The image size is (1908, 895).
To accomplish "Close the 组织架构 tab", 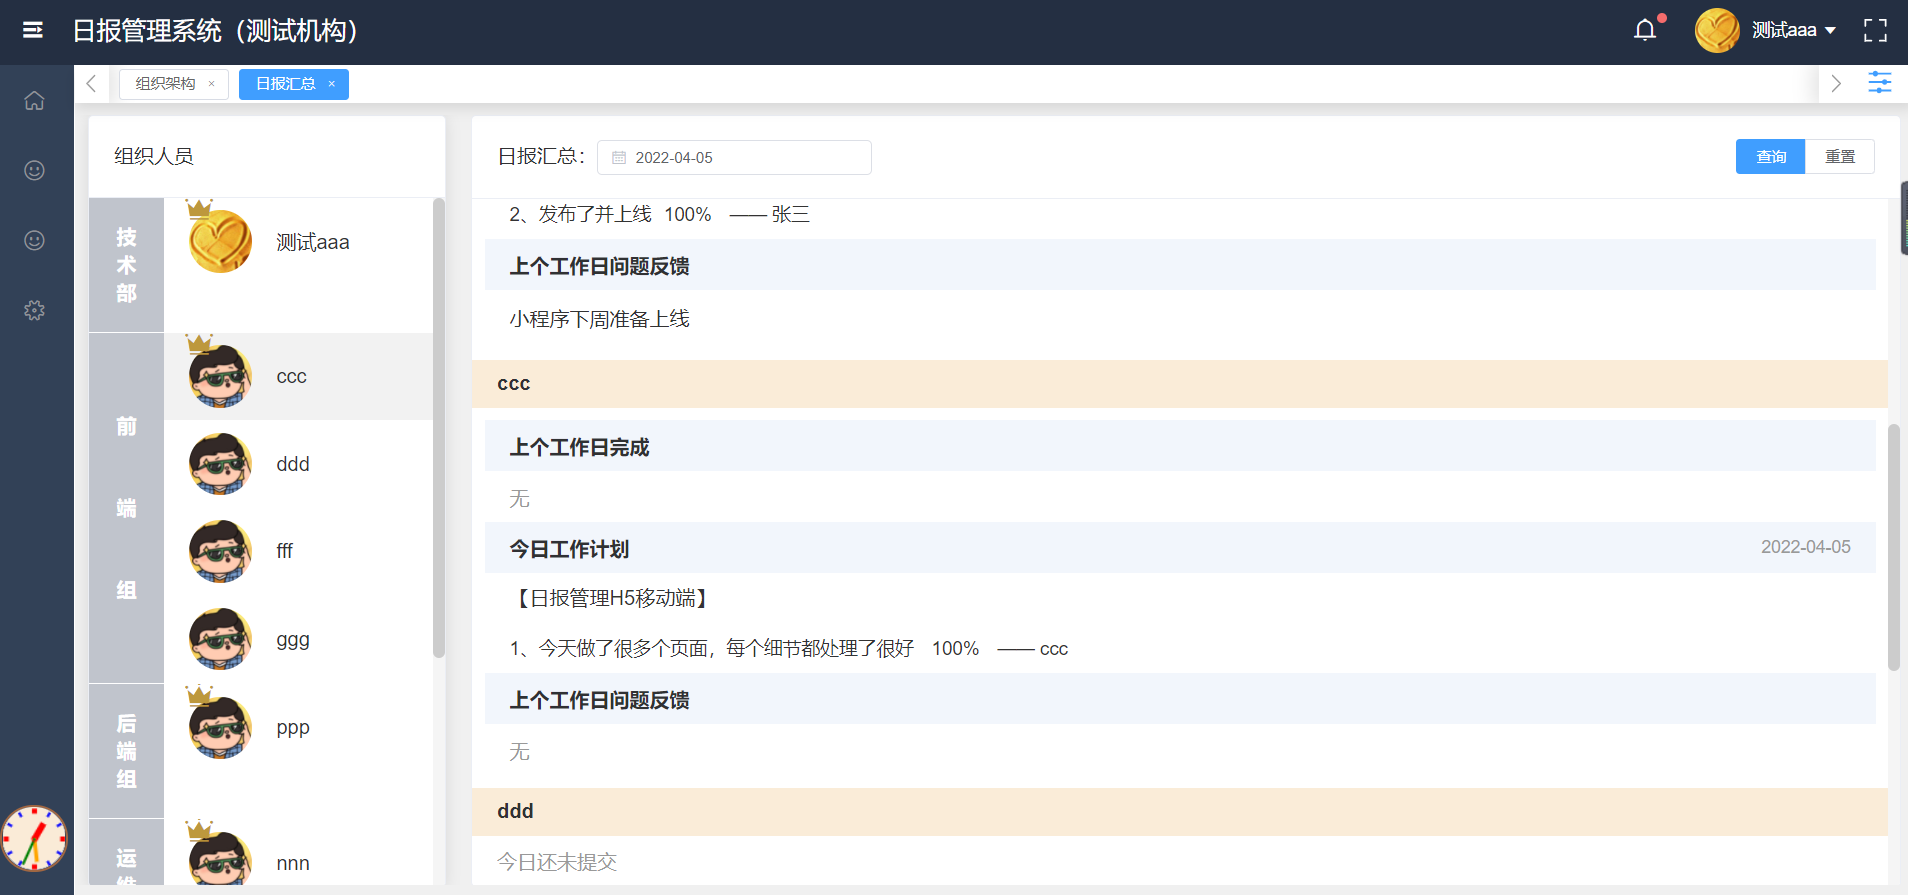I will click(x=211, y=84).
